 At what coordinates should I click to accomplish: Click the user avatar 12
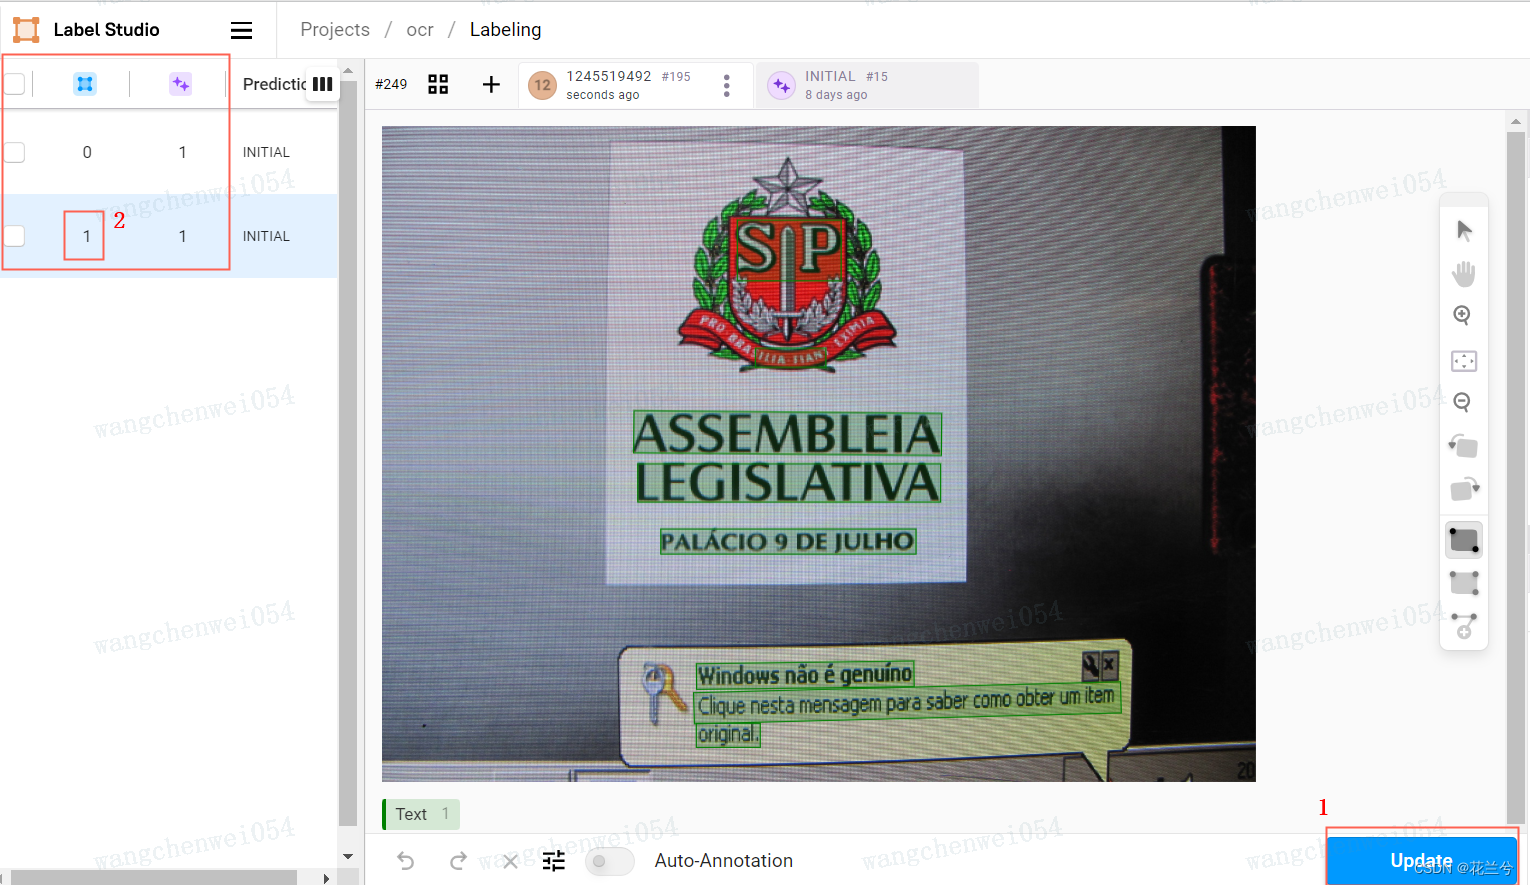coord(542,85)
